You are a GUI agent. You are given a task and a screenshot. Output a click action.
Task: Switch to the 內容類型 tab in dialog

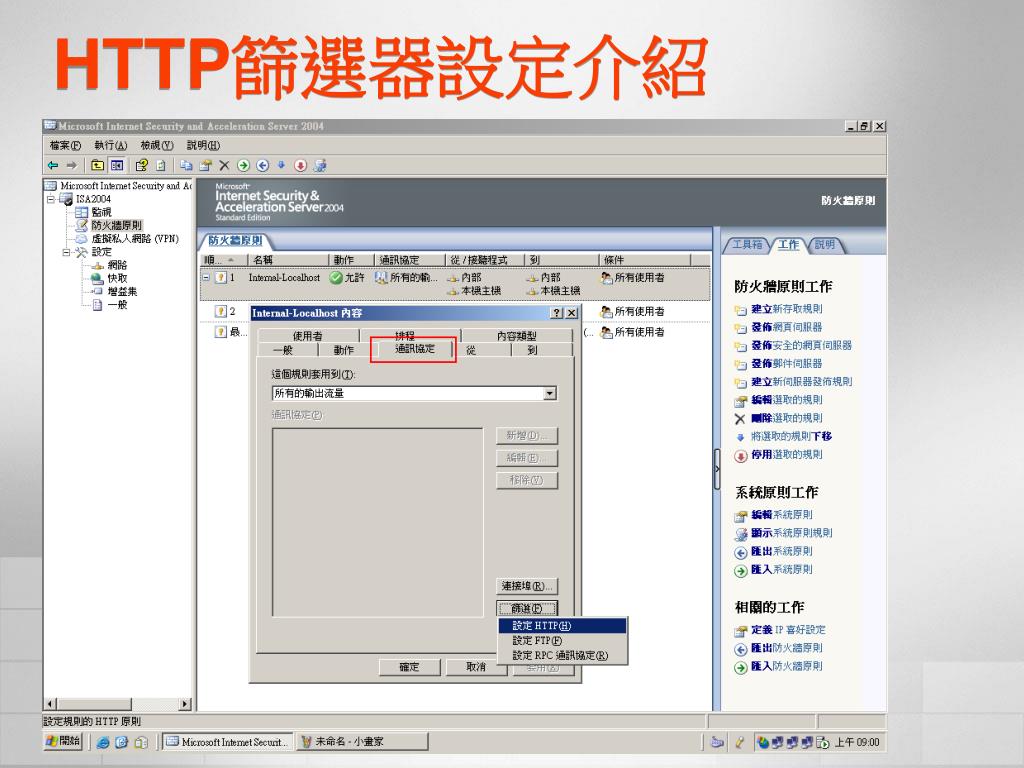coord(517,336)
